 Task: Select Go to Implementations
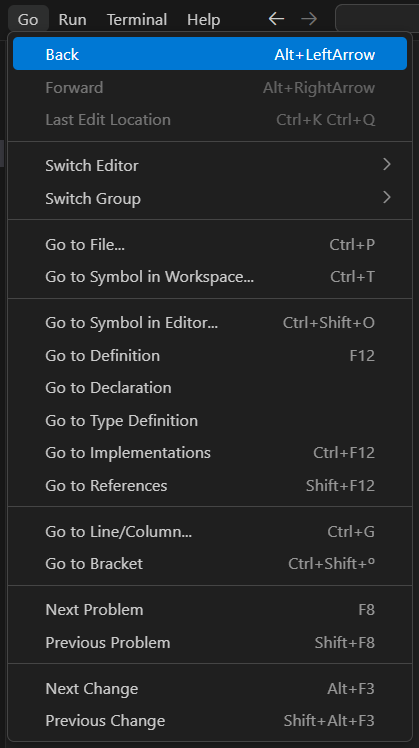(x=210, y=453)
